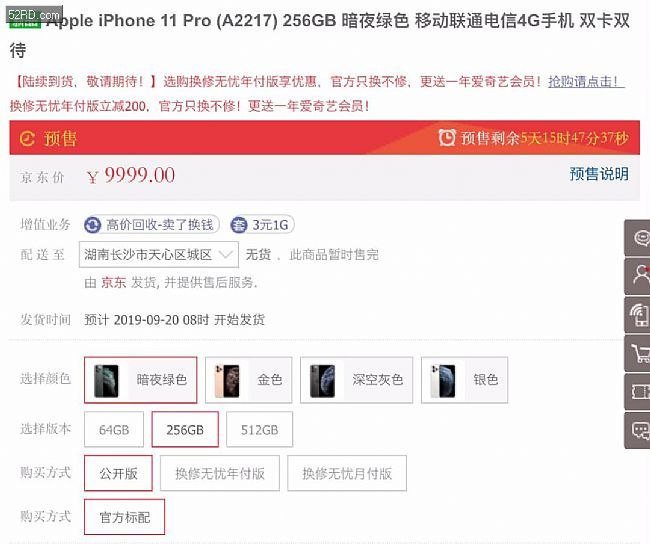Choose 换修无忧月付版 purchase option
This screenshot has height=544, width=650.
(347, 473)
